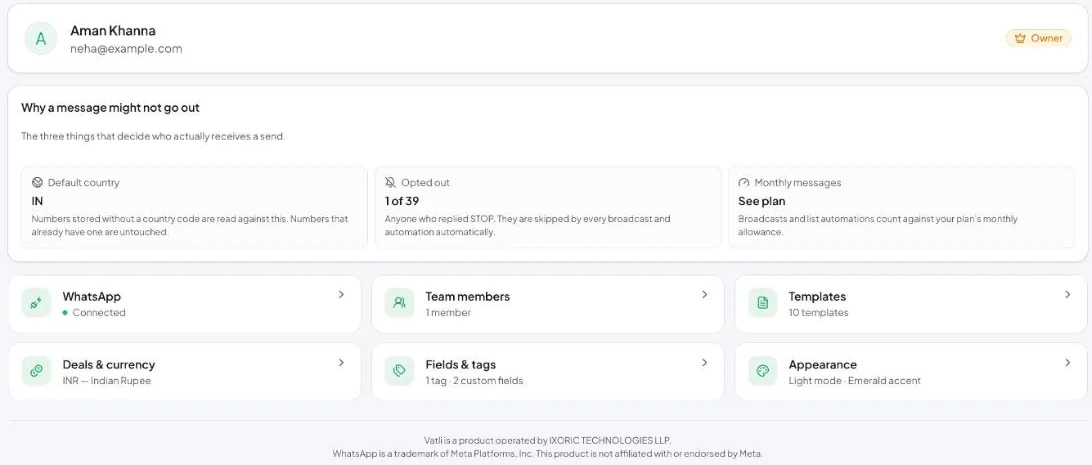1092x465 pixels.
Task: Click the Default country globe icon
Action: coord(38,182)
